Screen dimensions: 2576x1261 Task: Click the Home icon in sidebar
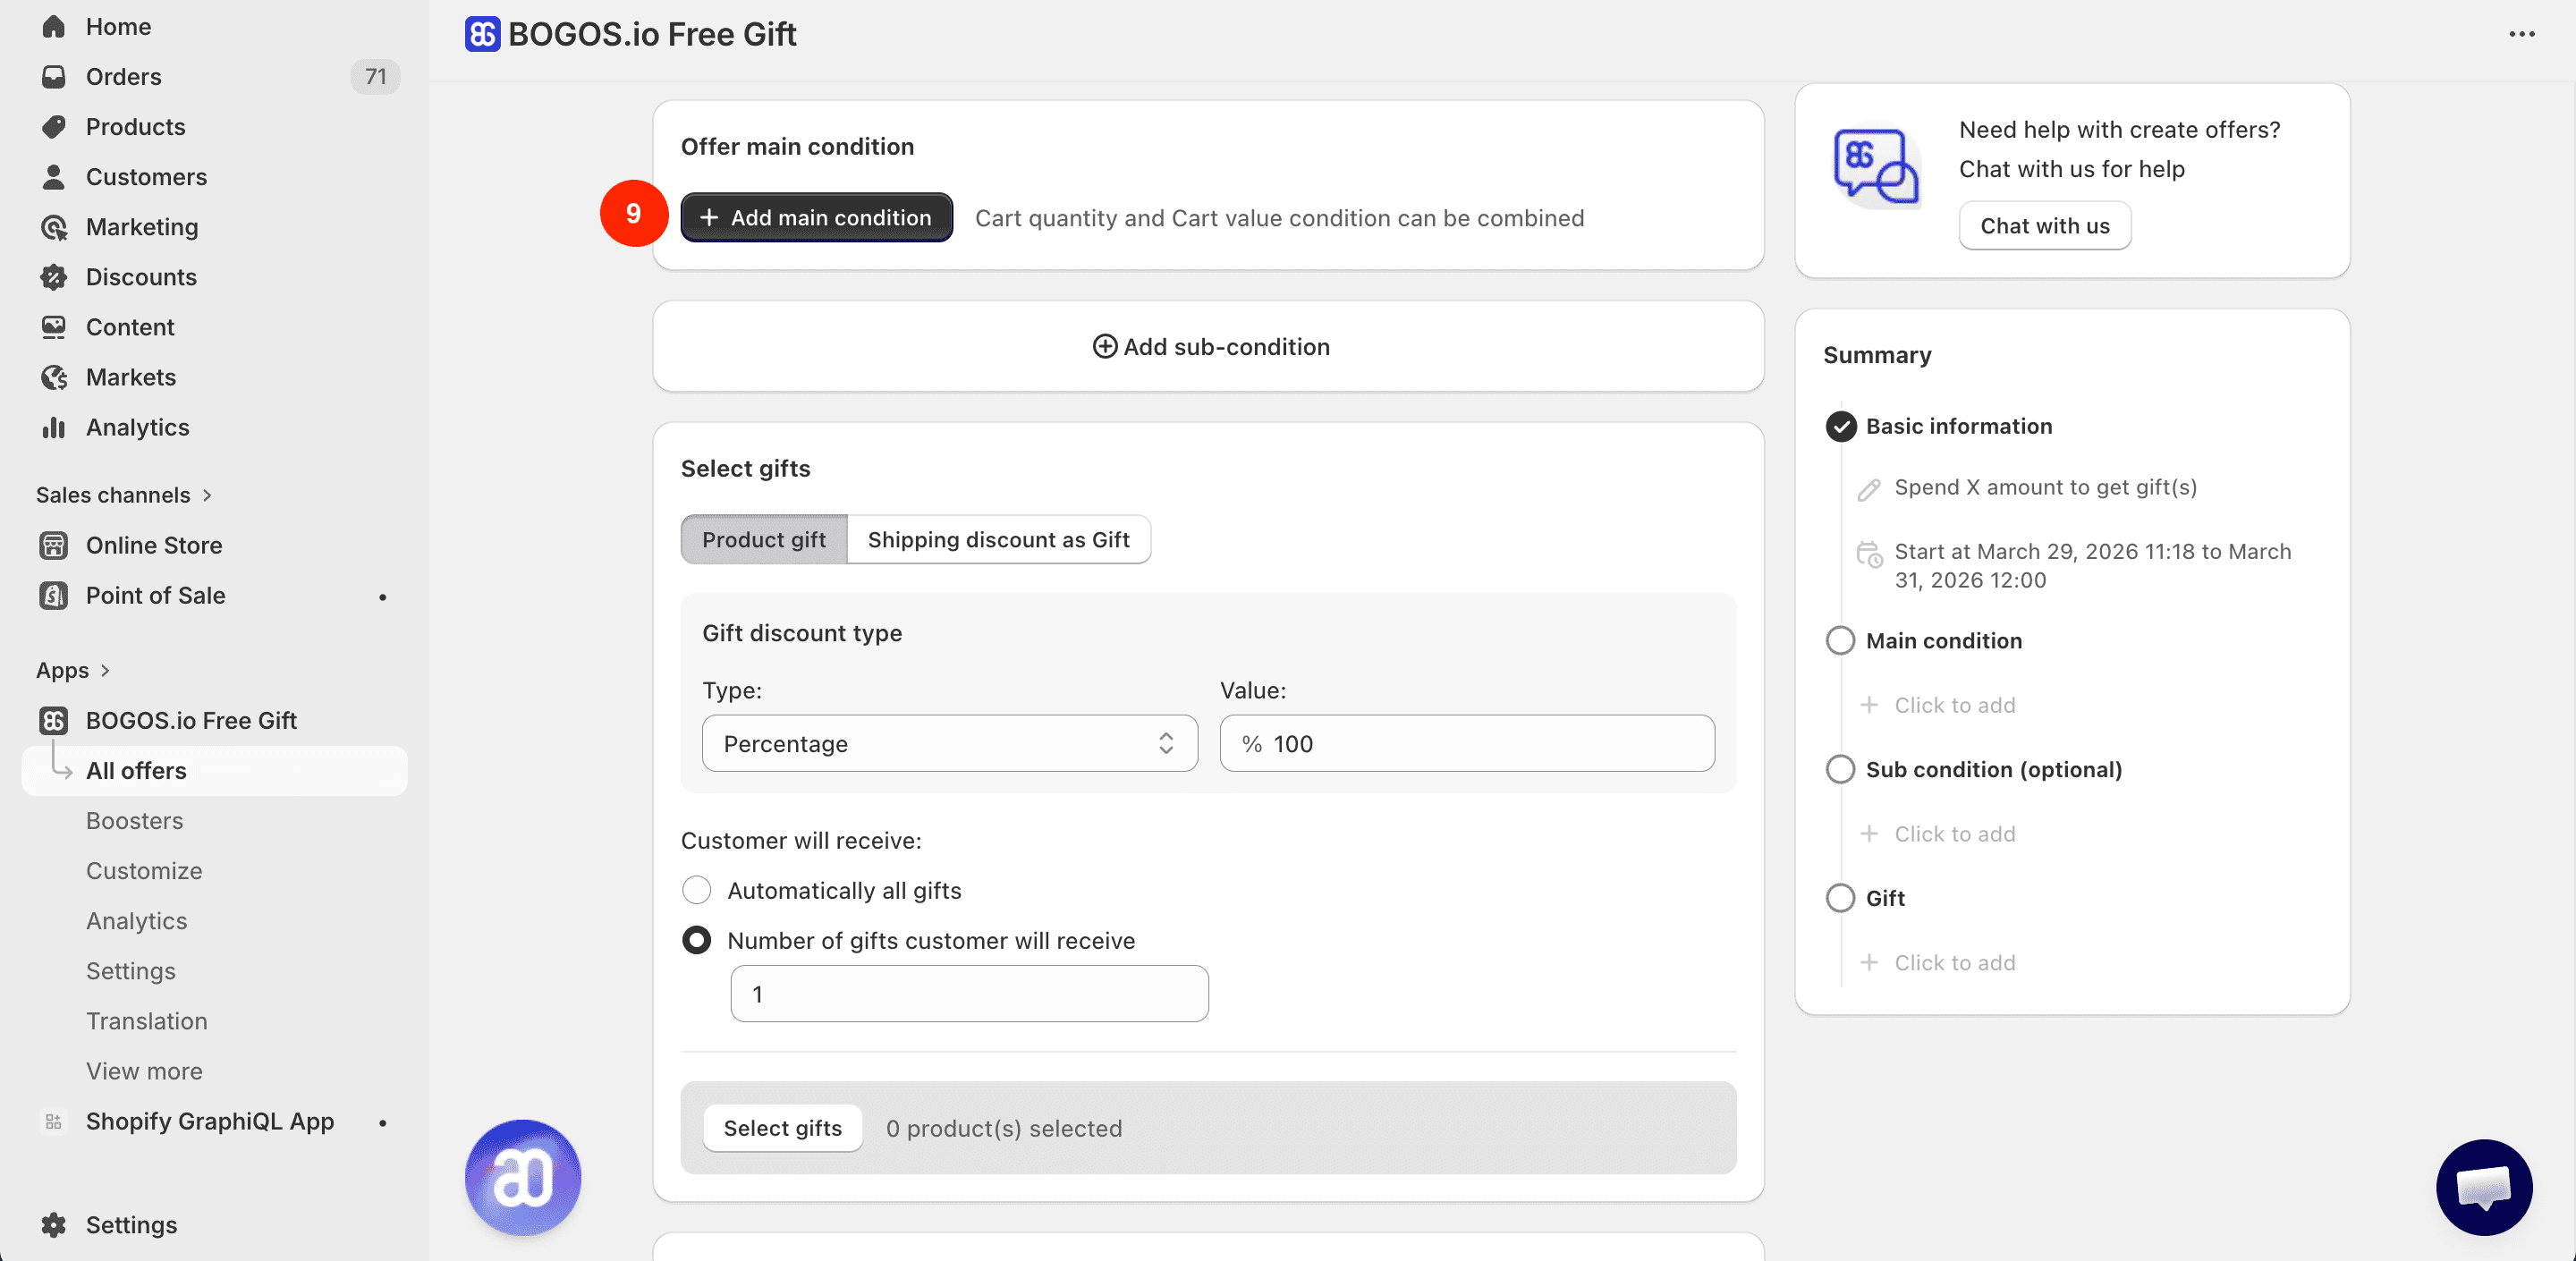[54, 27]
